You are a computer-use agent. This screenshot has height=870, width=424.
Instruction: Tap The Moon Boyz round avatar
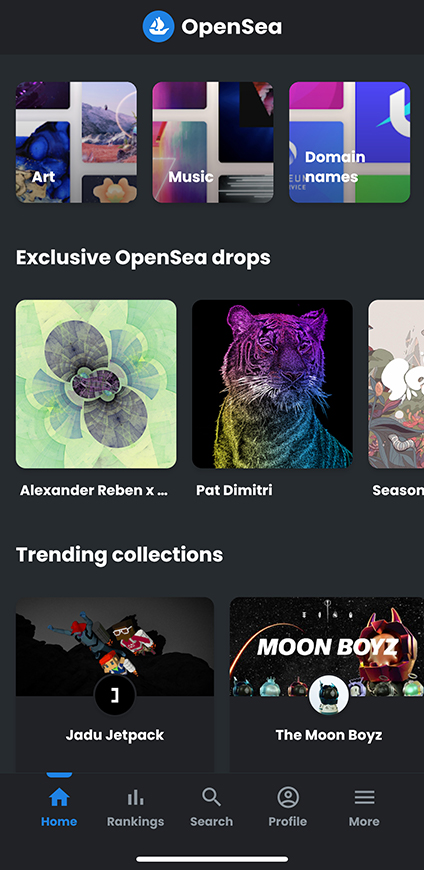click(x=329, y=695)
